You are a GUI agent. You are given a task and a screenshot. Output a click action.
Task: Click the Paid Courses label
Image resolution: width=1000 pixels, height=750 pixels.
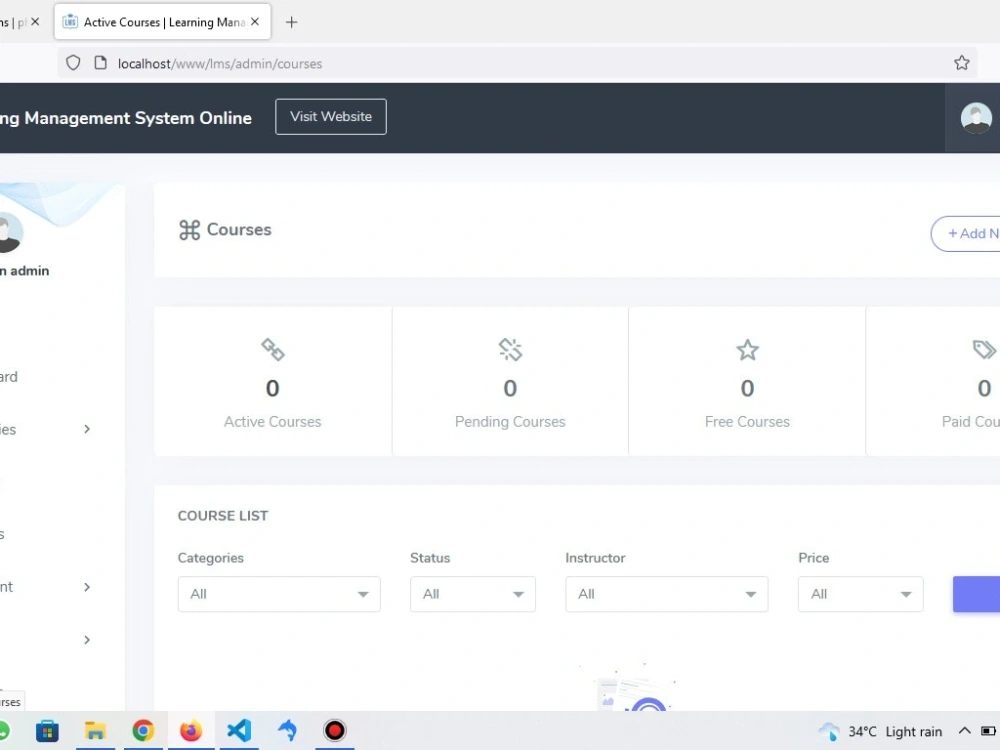coord(971,422)
